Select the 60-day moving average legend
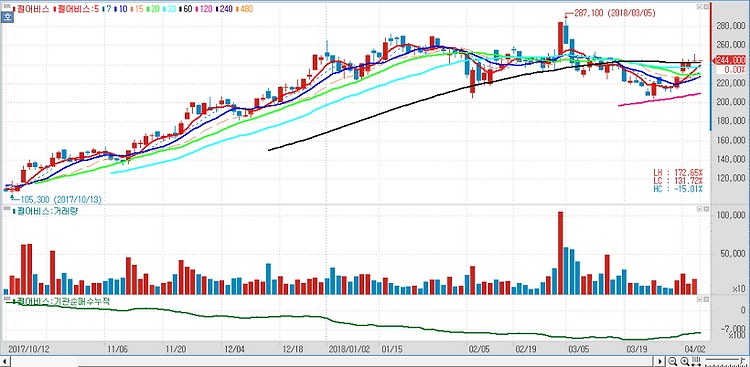The height and width of the screenshot is (367, 750). point(186,9)
